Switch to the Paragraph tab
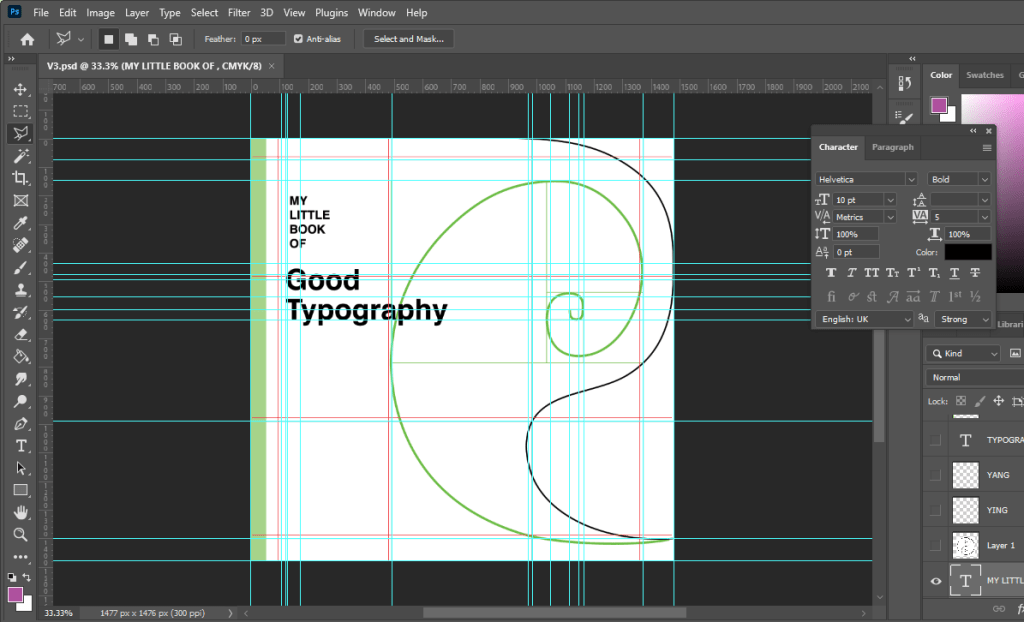The height and width of the screenshot is (622, 1024). pos(892,147)
